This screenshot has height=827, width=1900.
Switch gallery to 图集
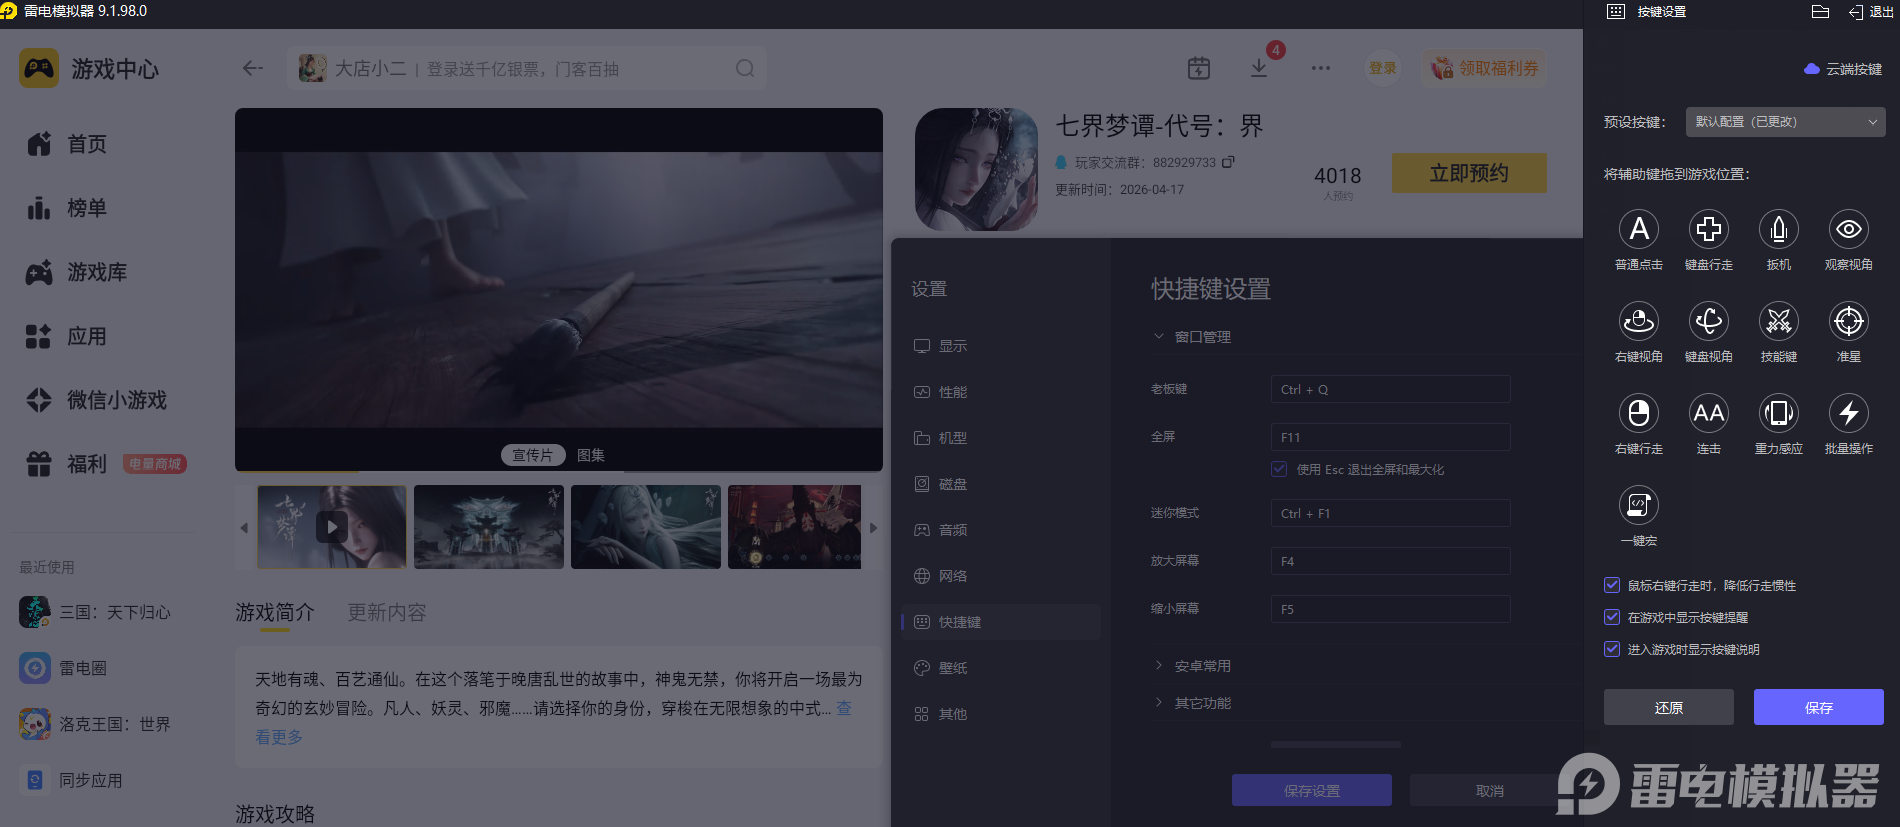591,455
